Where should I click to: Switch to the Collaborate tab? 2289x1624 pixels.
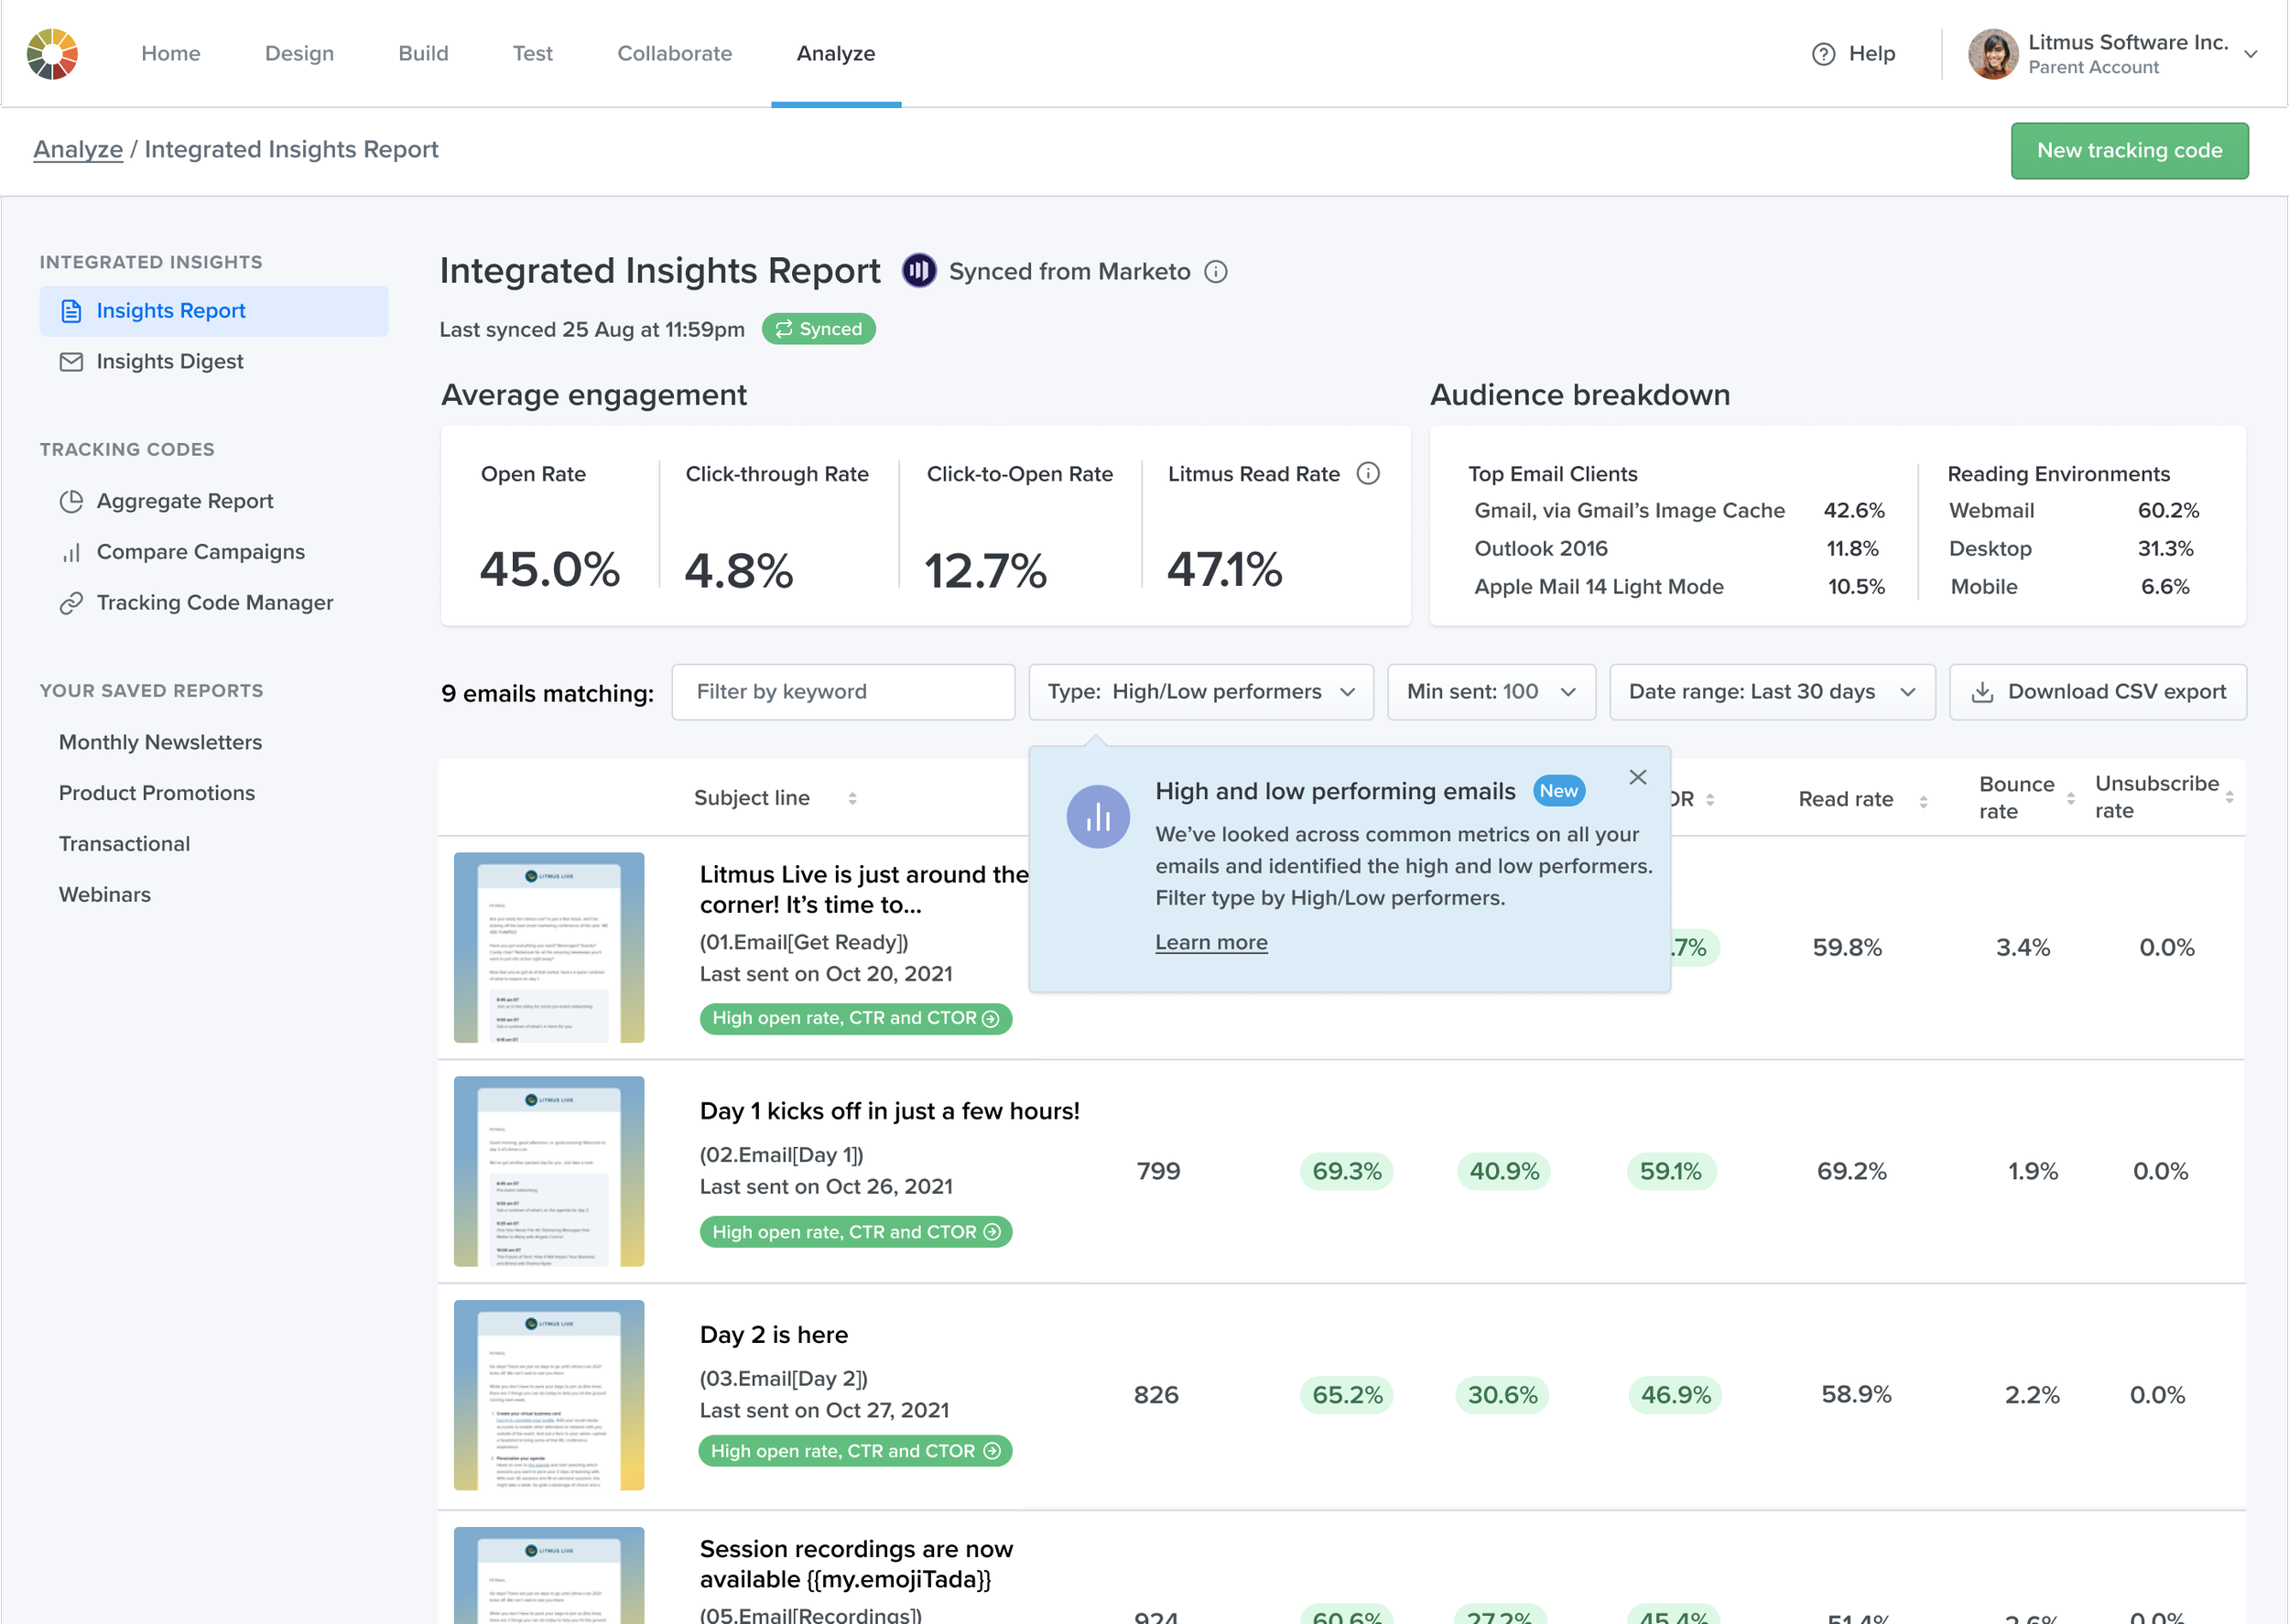[674, 54]
